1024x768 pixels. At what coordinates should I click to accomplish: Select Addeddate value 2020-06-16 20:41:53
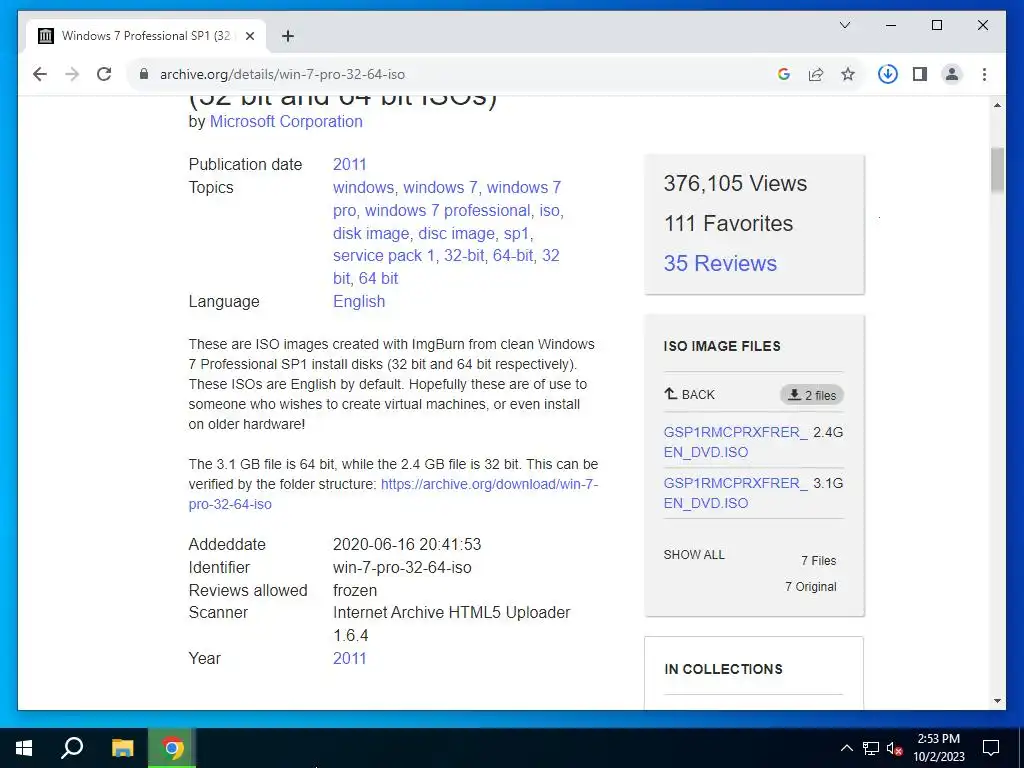pos(407,545)
